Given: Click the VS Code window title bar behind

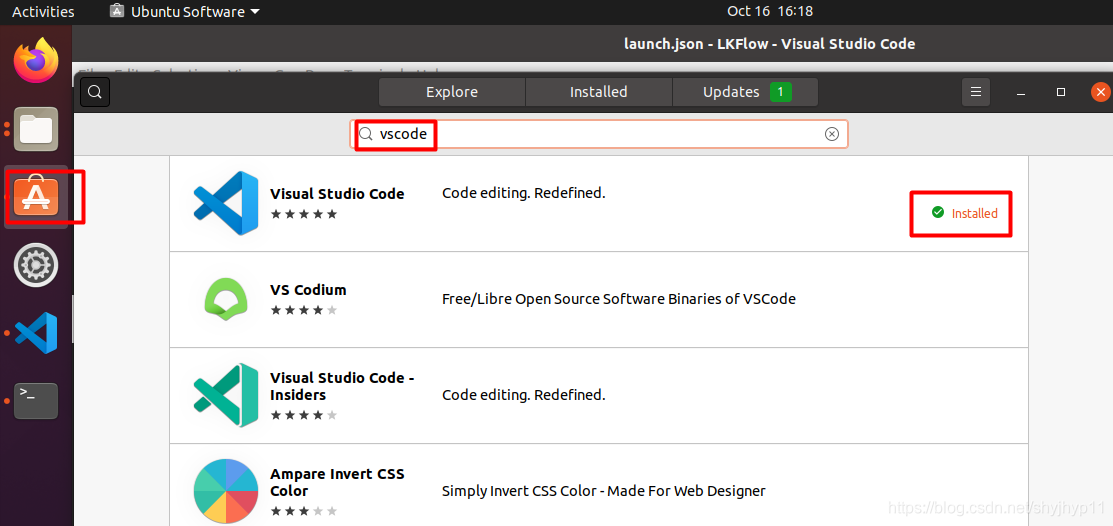Looking at the screenshot, I should pyautogui.click(x=769, y=44).
